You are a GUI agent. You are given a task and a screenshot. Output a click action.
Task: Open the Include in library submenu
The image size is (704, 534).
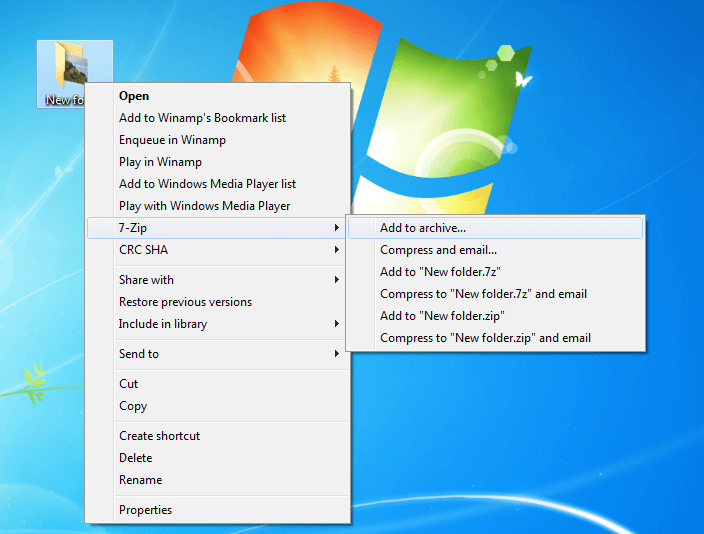[x=163, y=324]
